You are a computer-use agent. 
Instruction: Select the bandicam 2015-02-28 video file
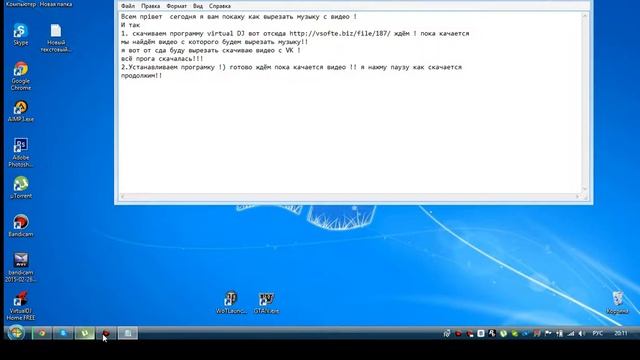[20, 267]
